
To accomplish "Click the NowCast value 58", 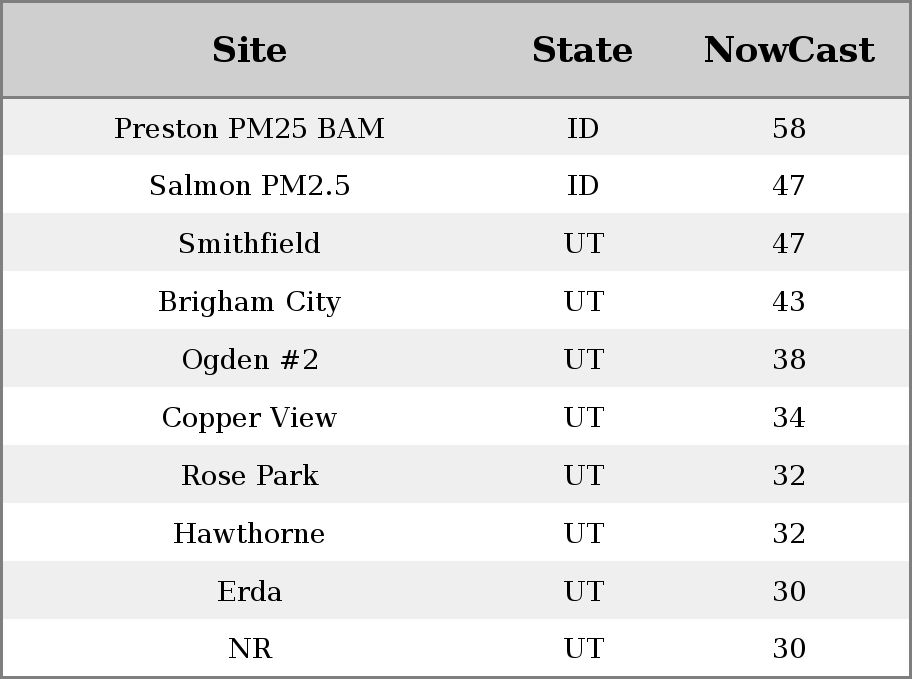I will [788, 129].
